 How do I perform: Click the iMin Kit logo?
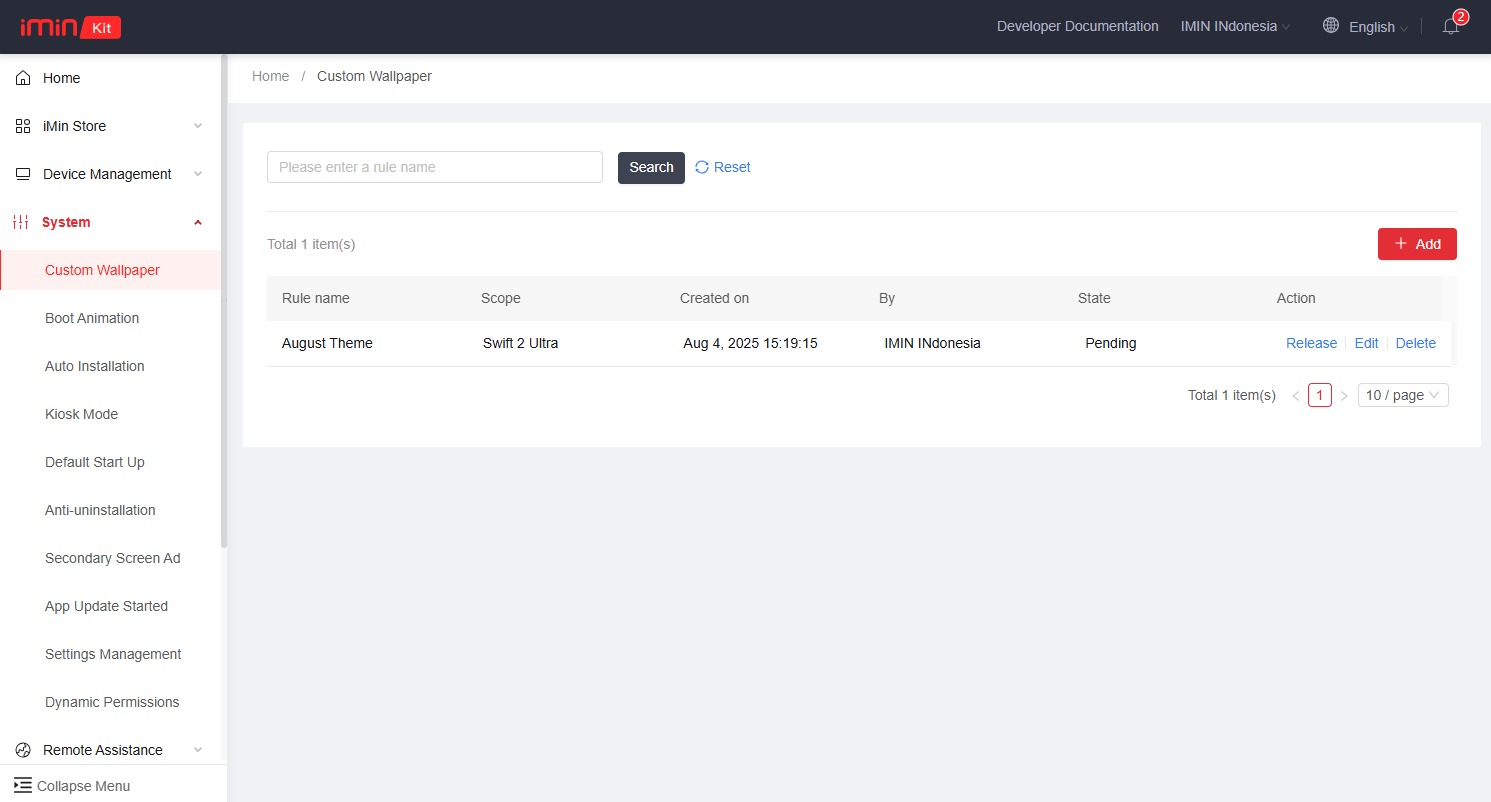pyautogui.click(x=70, y=27)
